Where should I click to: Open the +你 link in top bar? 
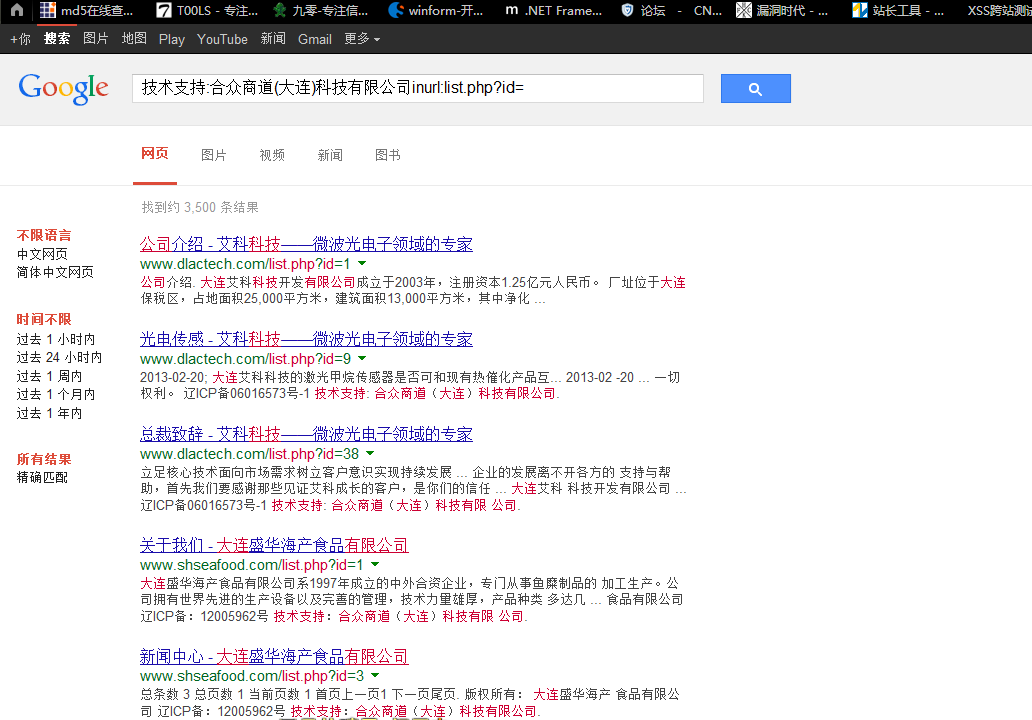click(x=20, y=39)
